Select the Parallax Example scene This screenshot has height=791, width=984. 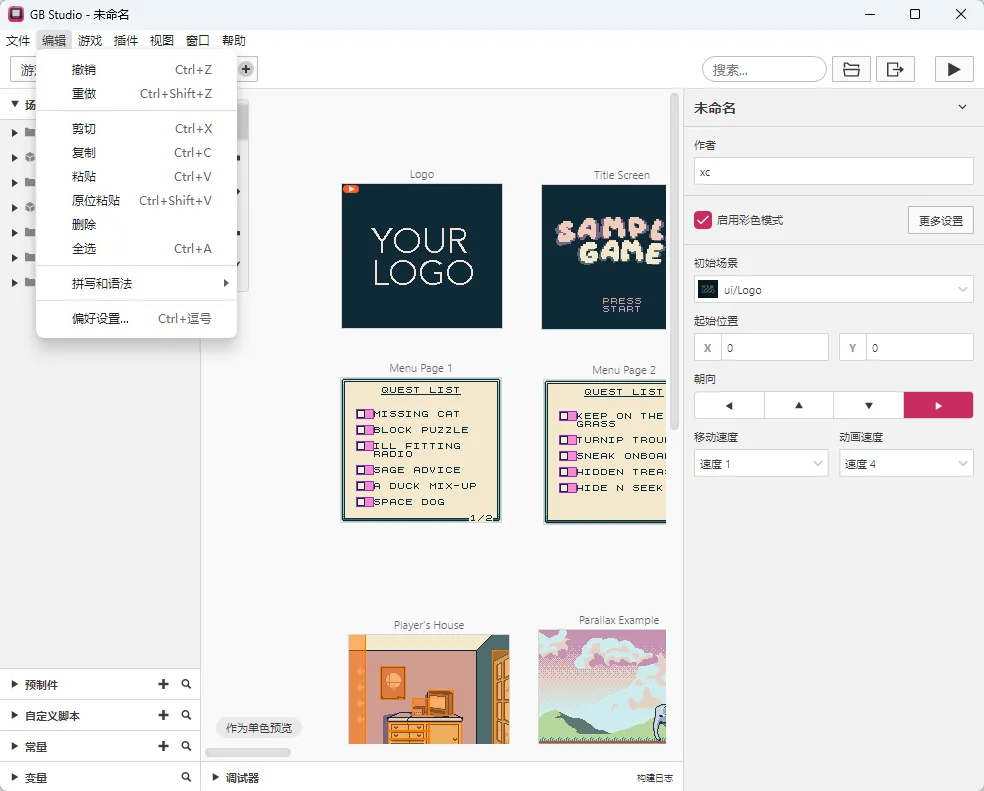click(602, 686)
